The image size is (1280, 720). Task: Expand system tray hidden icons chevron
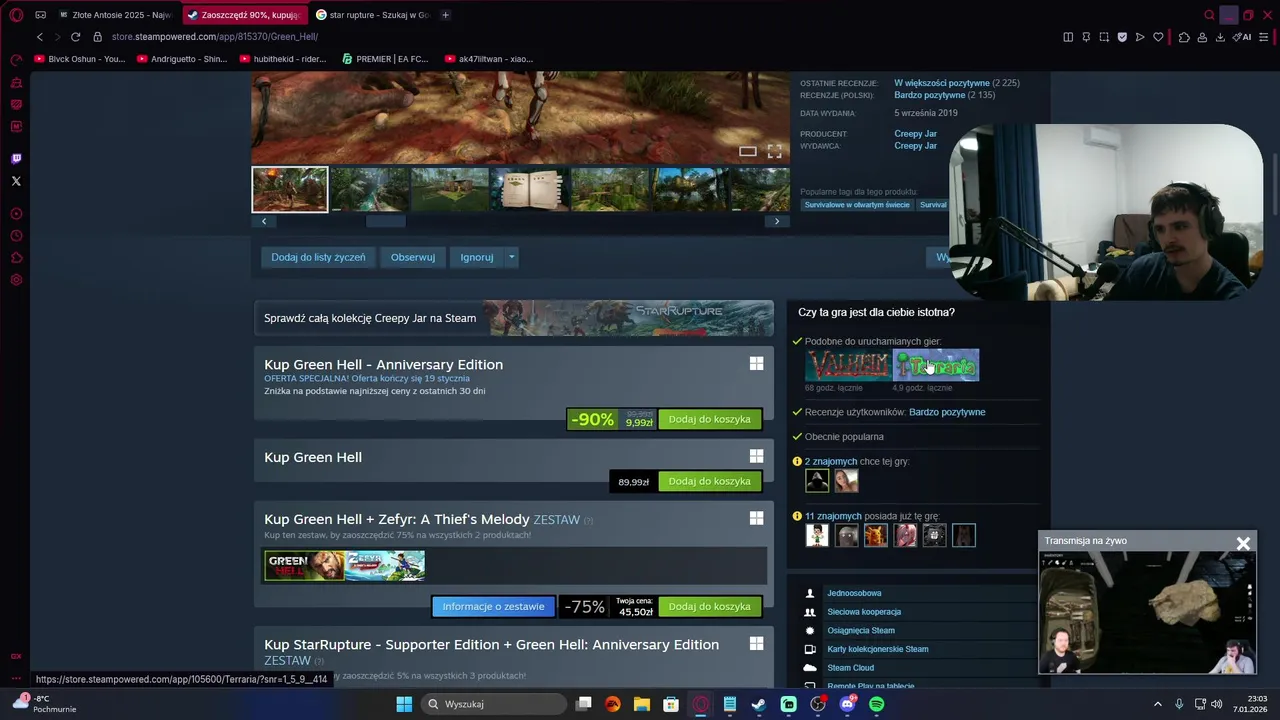click(x=1158, y=704)
